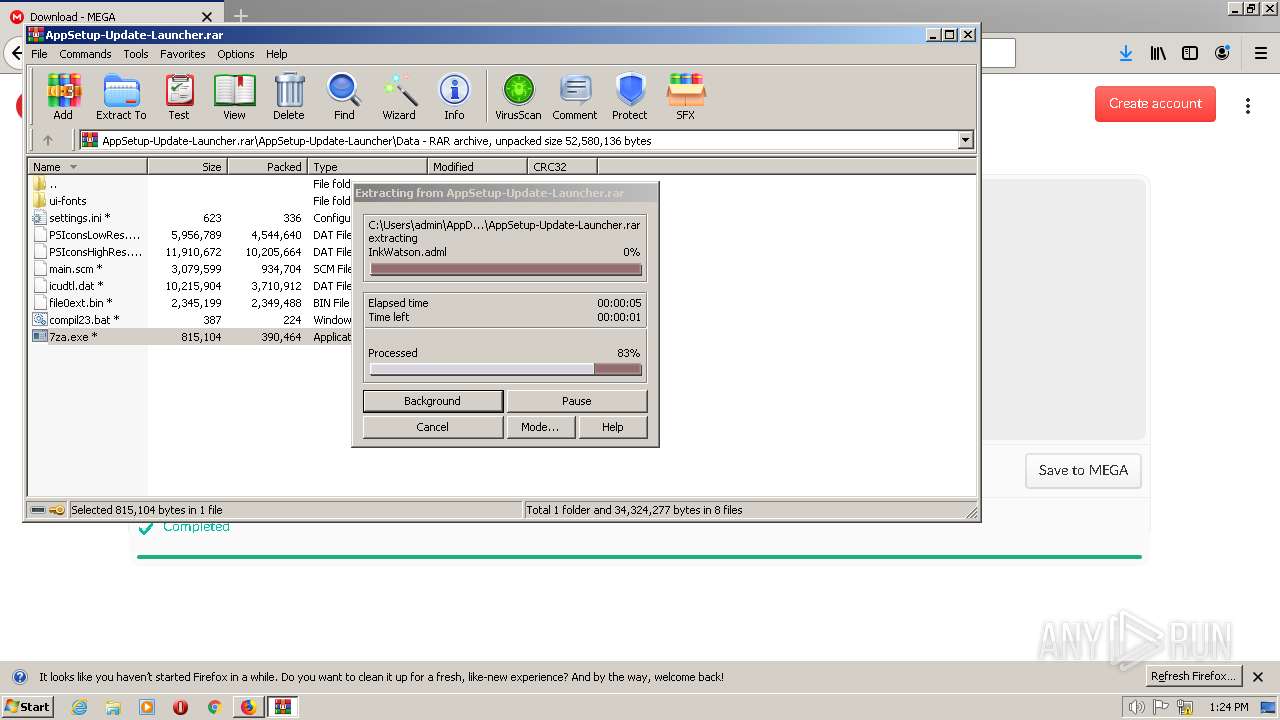Click Create account button
Screen dimensions: 1280x720
pos(1155,104)
